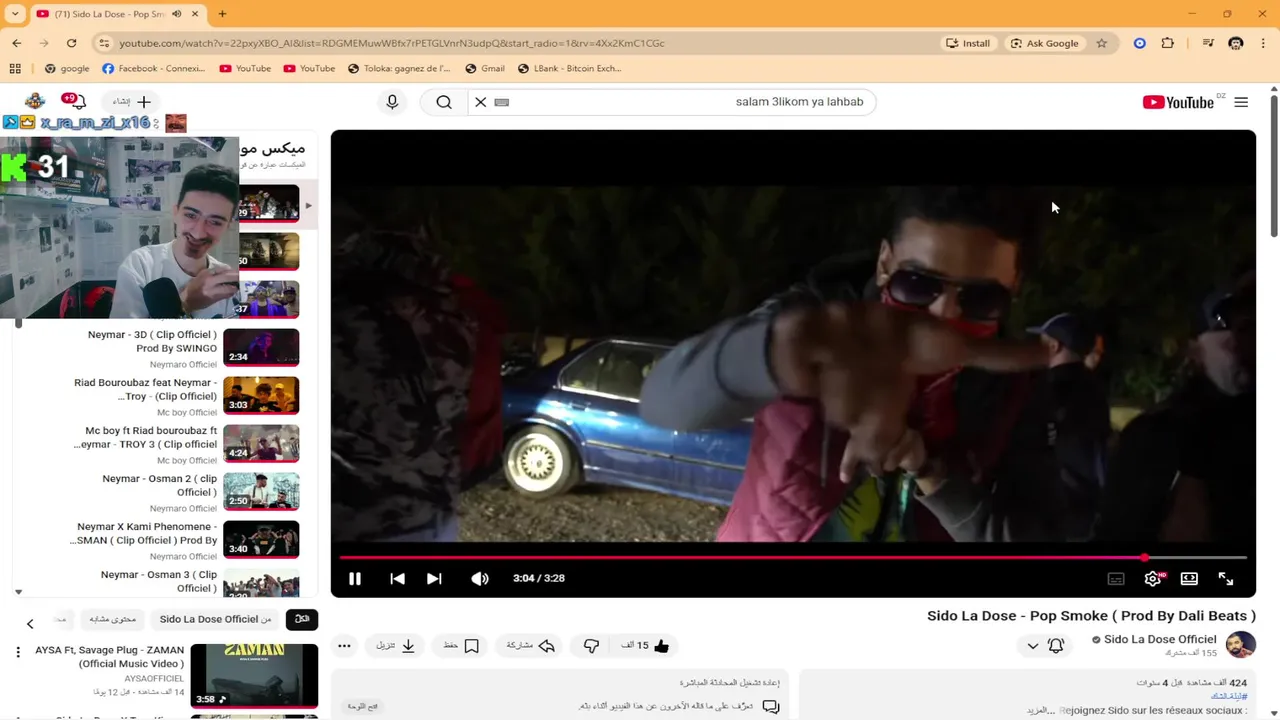Open AYSA Ft, Savage Plug - ZAMAN

coord(110,657)
